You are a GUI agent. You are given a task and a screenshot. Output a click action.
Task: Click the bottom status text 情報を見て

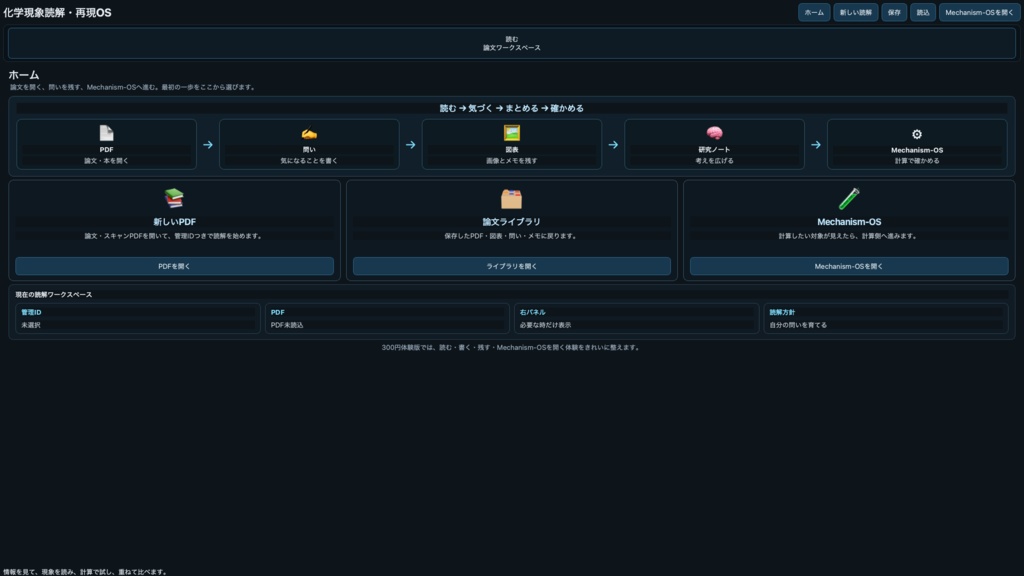click(x=86, y=572)
